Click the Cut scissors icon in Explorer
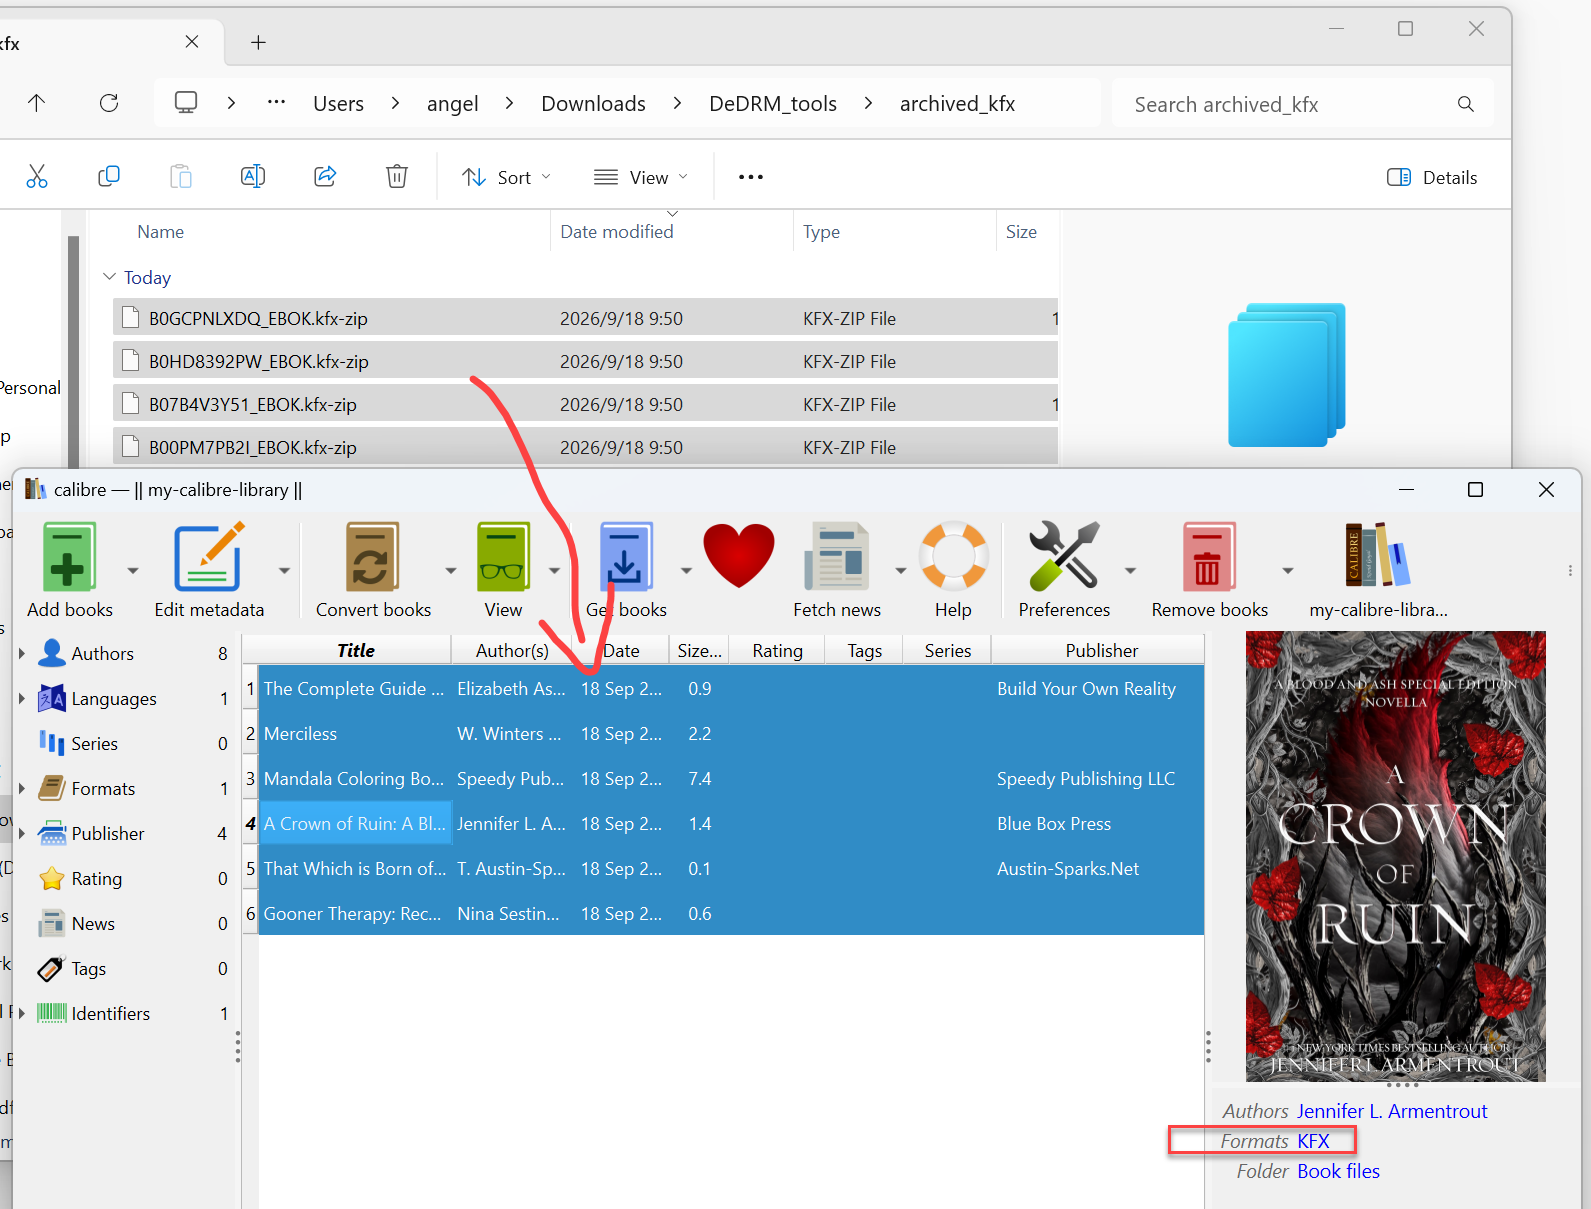1591x1209 pixels. (37, 177)
